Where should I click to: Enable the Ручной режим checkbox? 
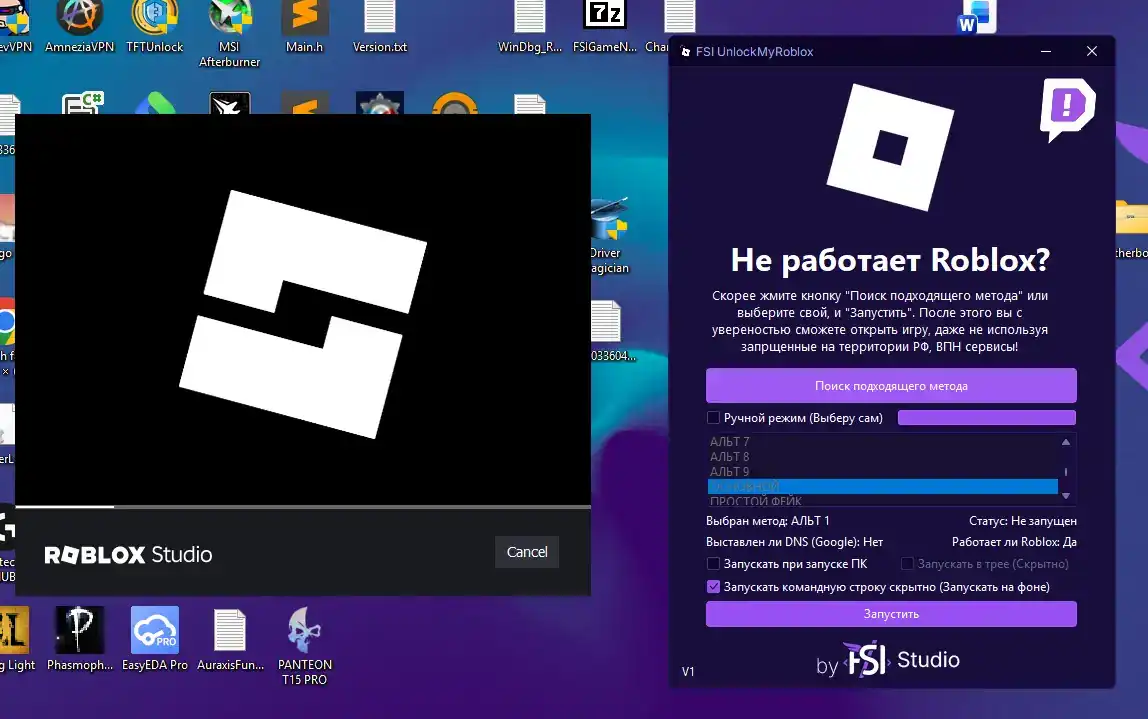point(713,418)
